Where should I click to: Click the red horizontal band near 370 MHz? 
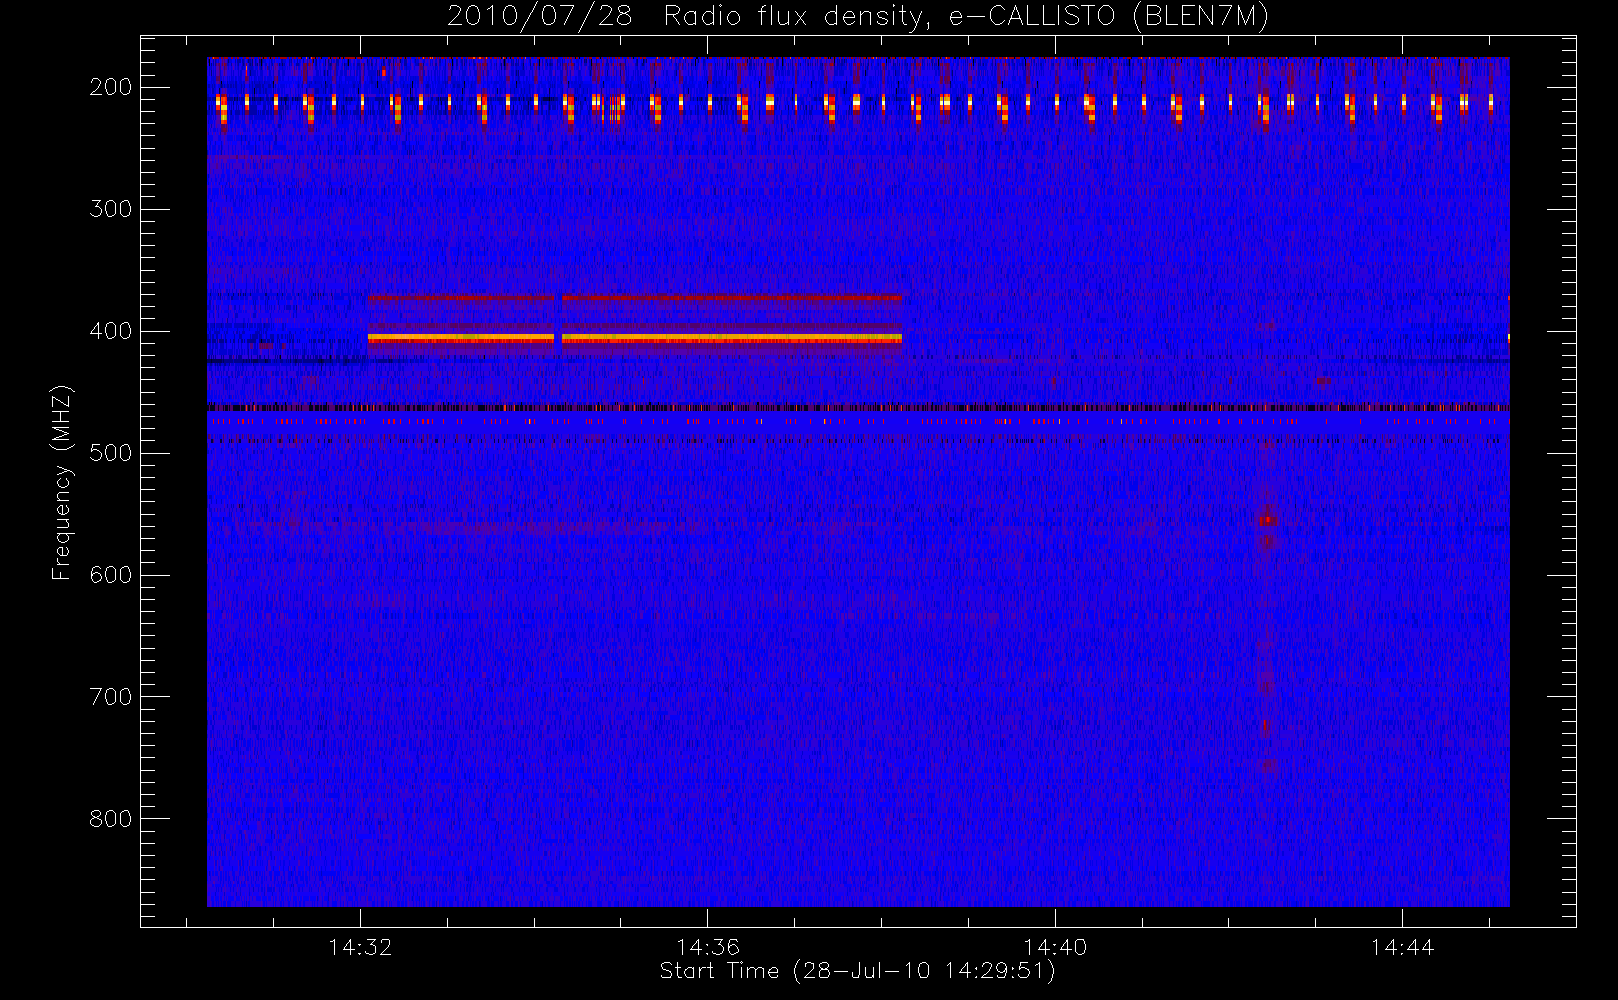(x=634, y=297)
